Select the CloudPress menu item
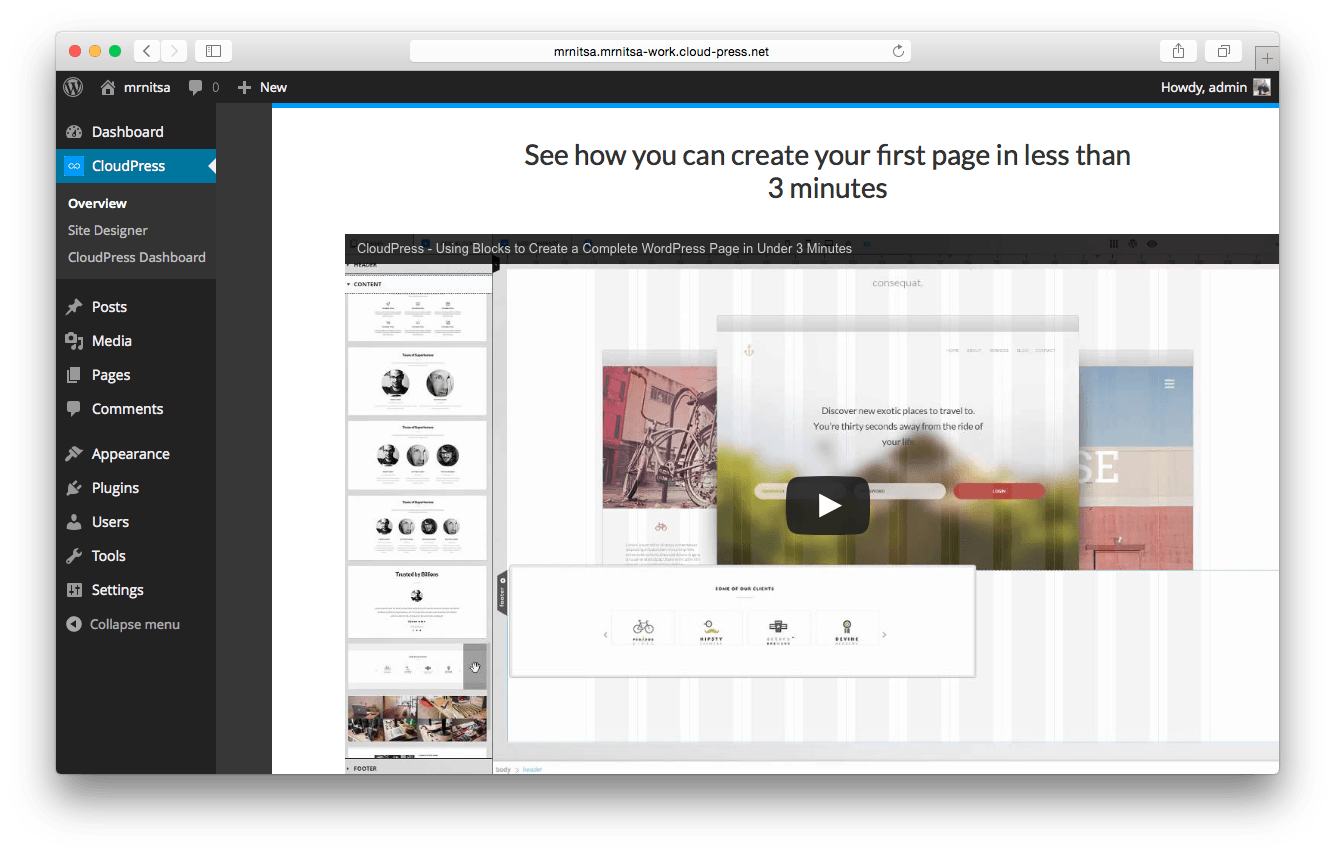This screenshot has height=854, width=1335. pos(128,166)
